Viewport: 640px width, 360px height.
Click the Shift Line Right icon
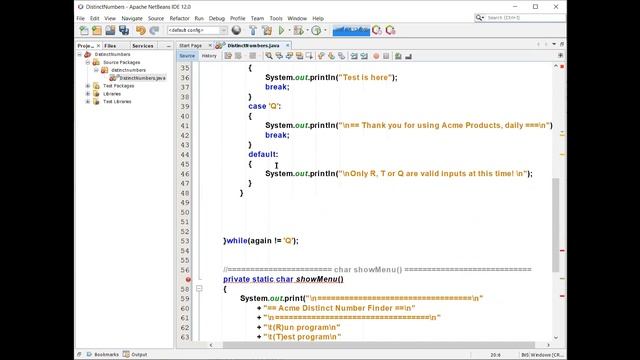364,56
